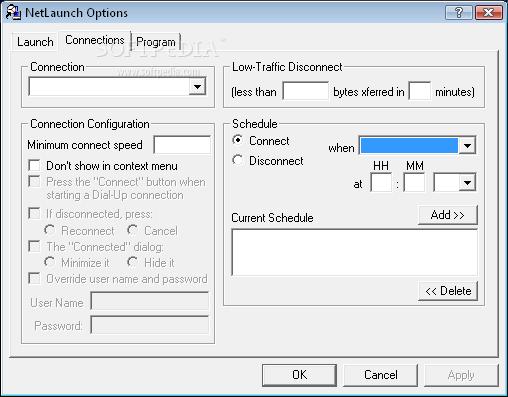Toggle If disconnected, press checkbox
This screenshot has width=508, height=397.
34,214
